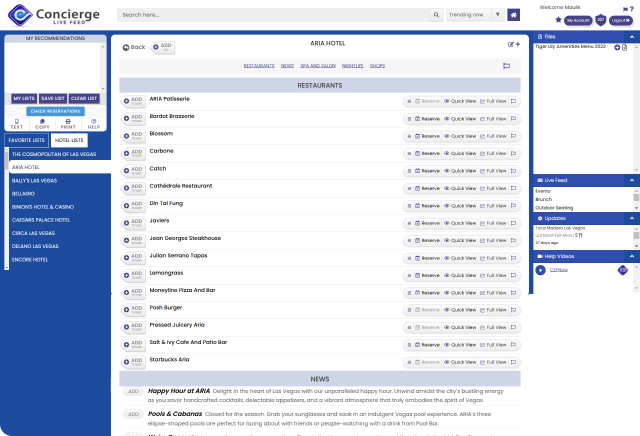Screen dimensions: 640x436
Task: Quick View Julian Serrano Tapas
Action: [460, 258]
